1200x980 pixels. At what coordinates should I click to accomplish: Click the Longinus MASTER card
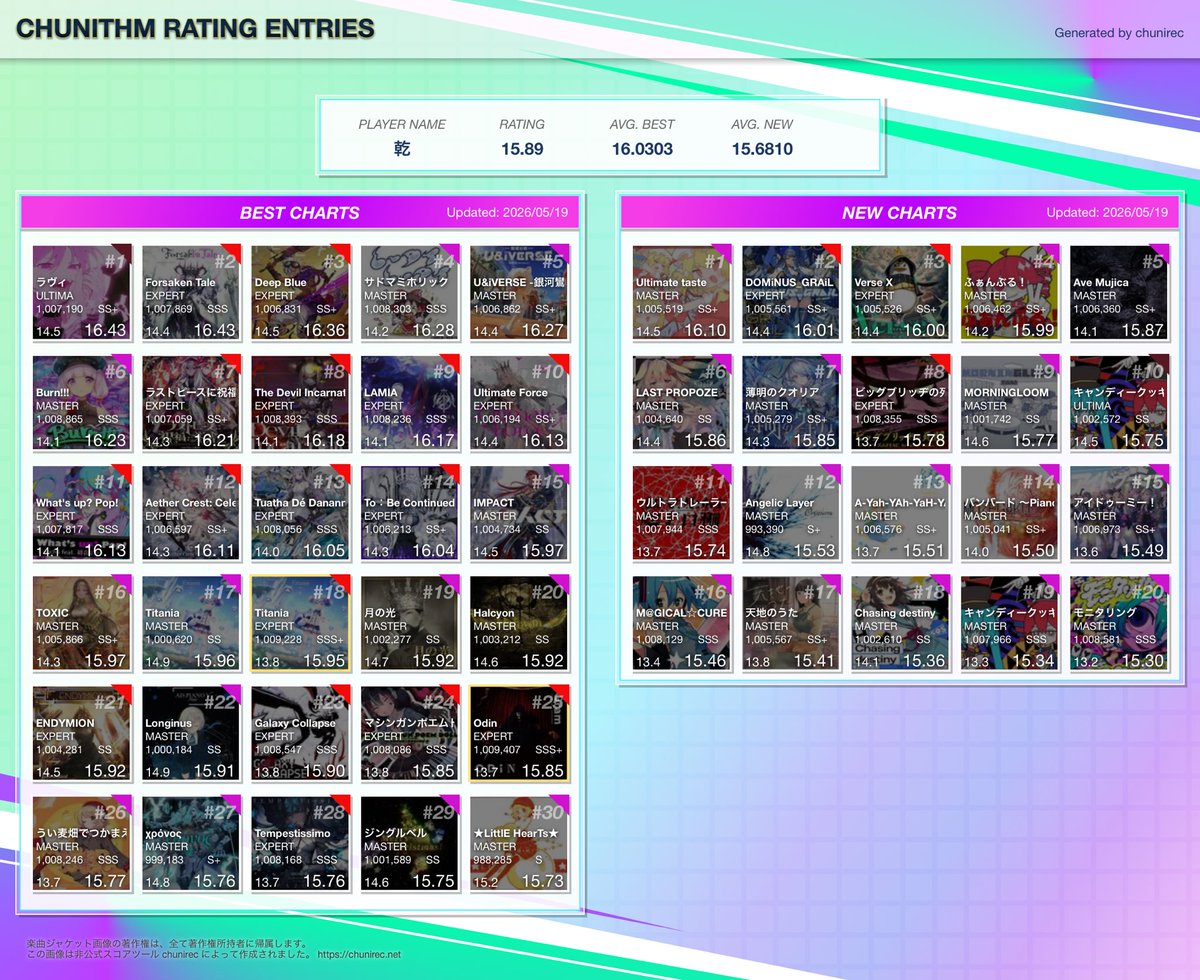click(x=192, y=732)
